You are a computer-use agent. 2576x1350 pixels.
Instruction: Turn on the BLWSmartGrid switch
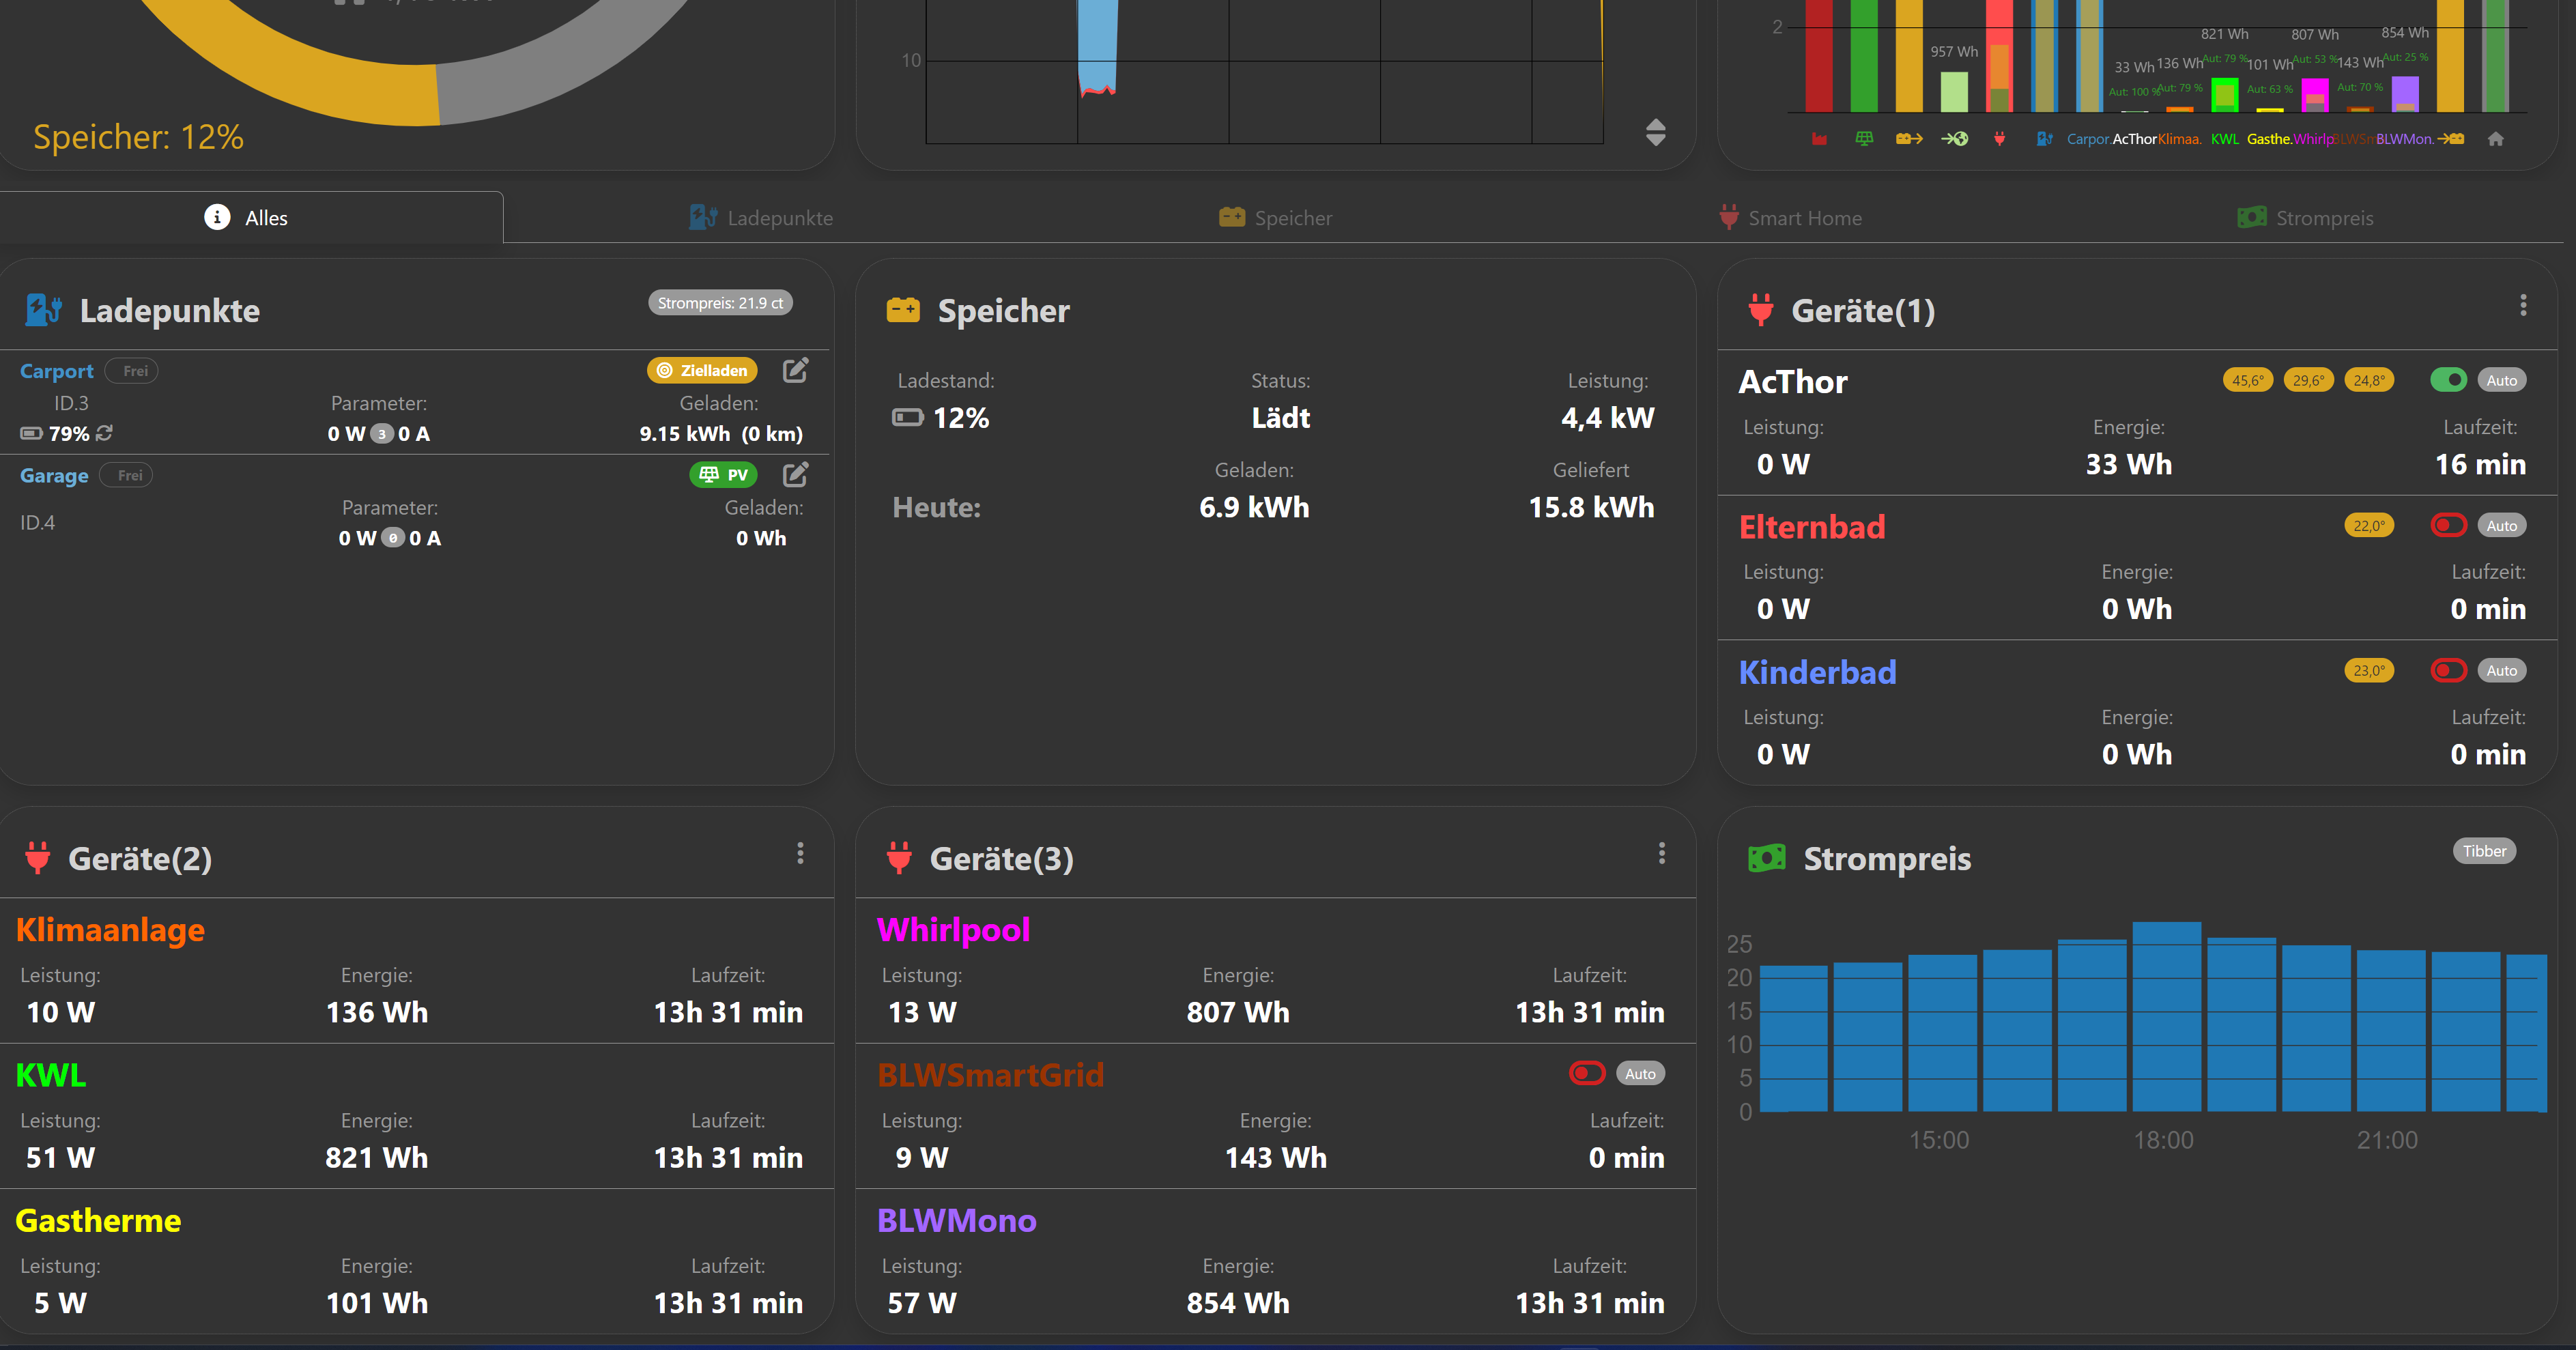(1587, 1073)
